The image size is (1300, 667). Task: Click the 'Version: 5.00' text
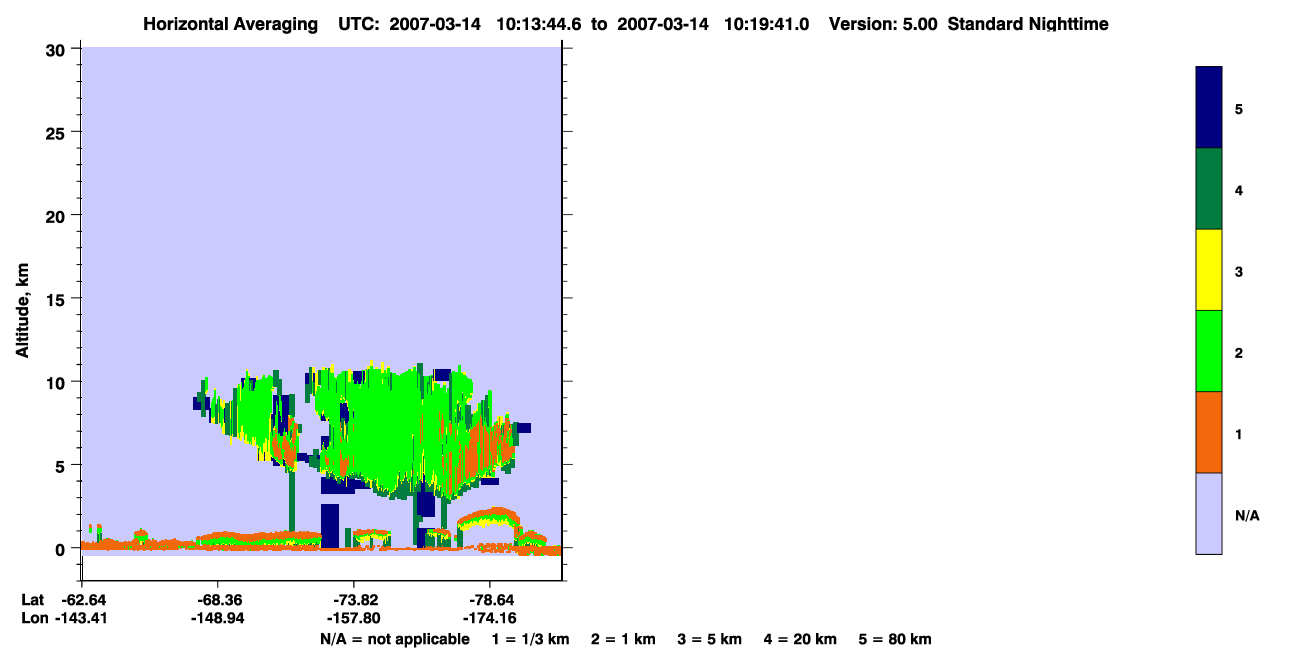point(883,24)
